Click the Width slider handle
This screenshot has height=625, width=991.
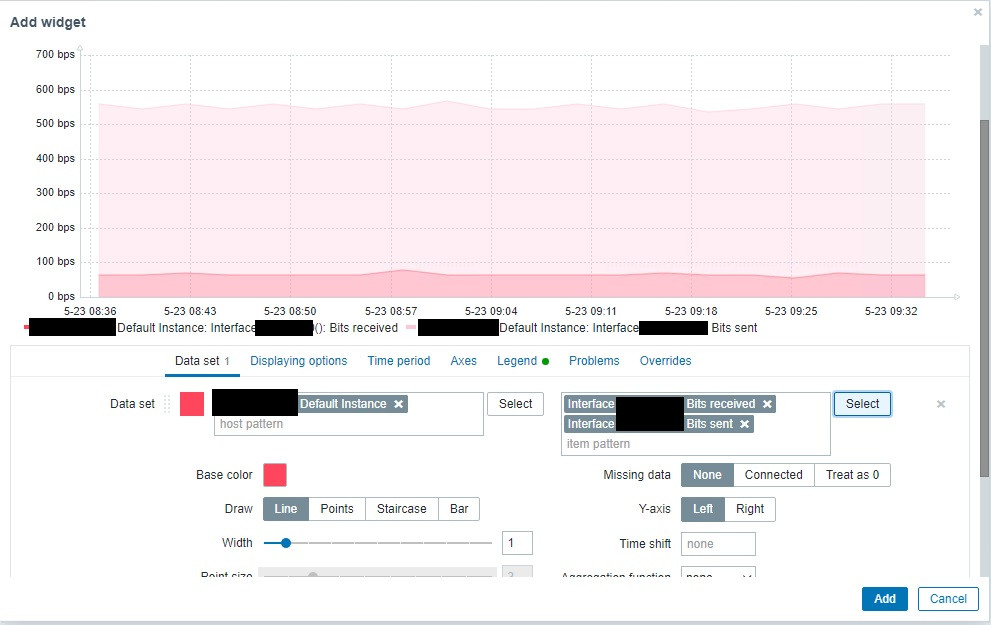286,543
